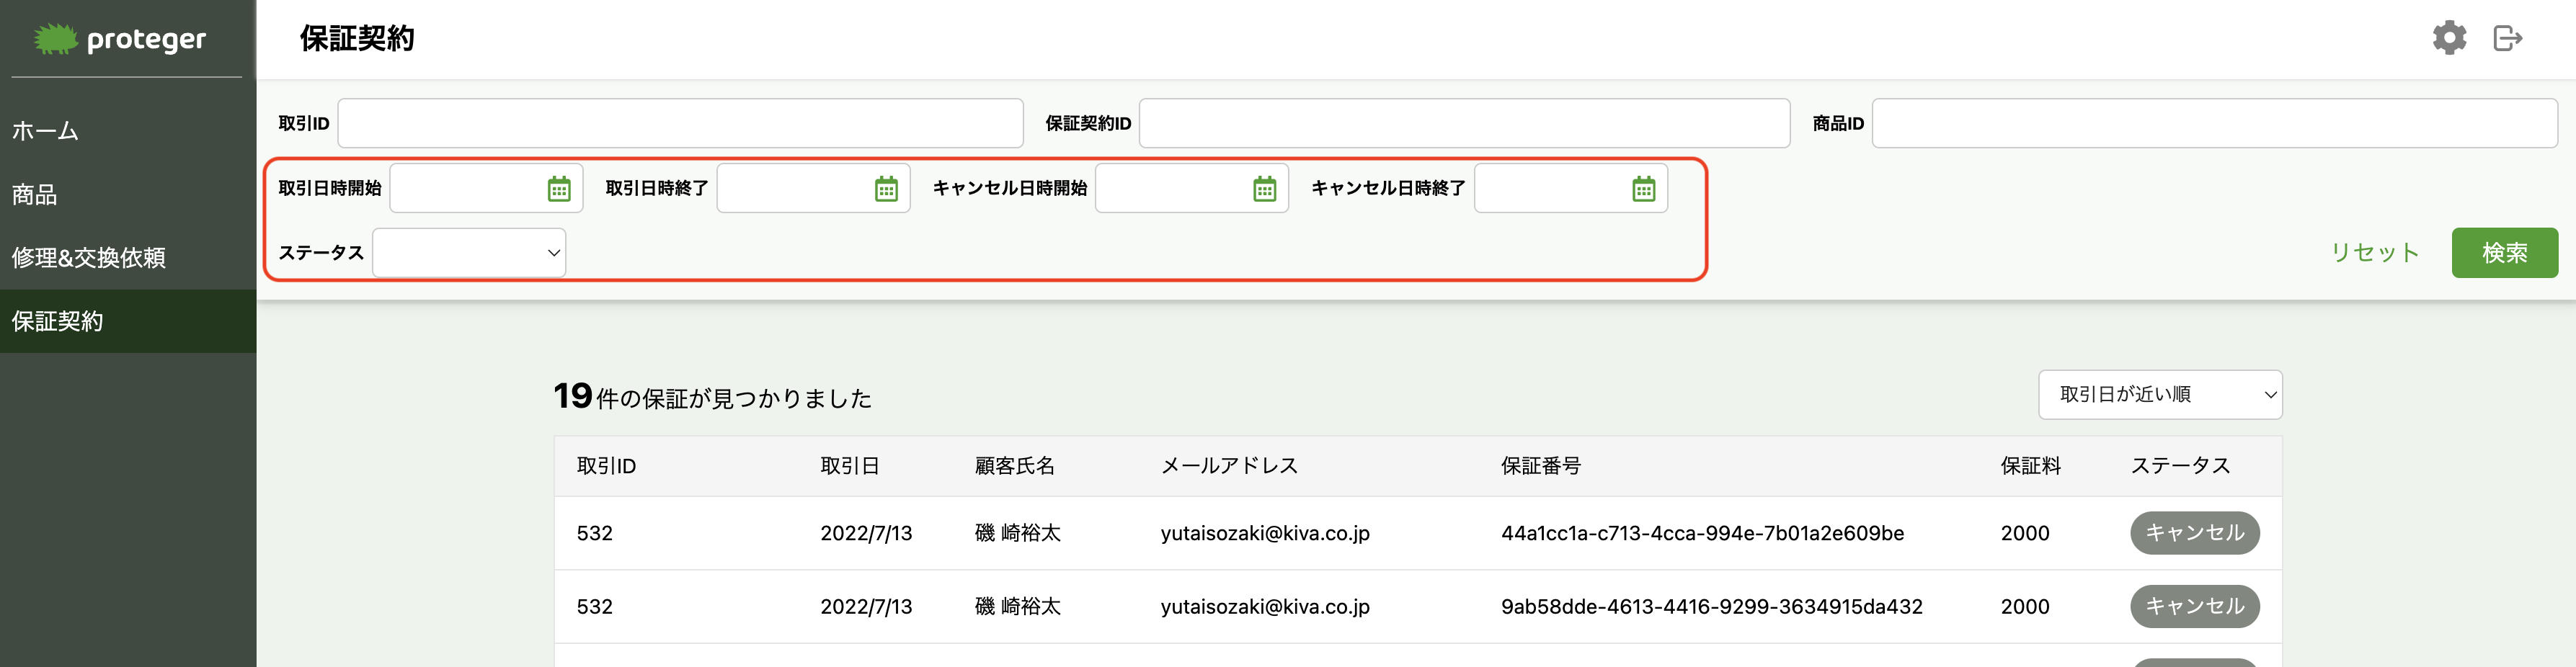
Task: Click the 保証料 column header
Action: click(x=2030, y=466)
